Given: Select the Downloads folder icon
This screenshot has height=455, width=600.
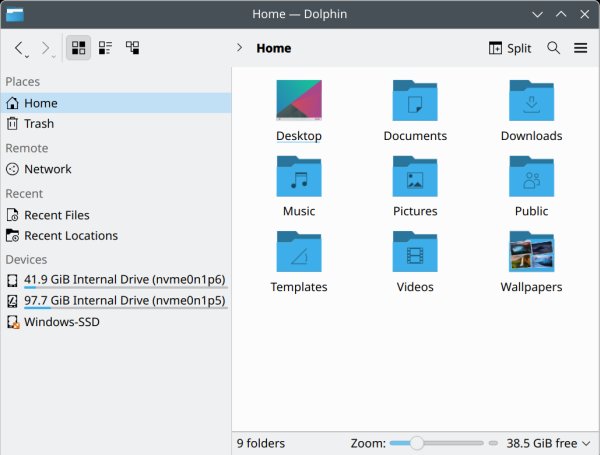Looking at the screenshot, I should click(531, 100).
